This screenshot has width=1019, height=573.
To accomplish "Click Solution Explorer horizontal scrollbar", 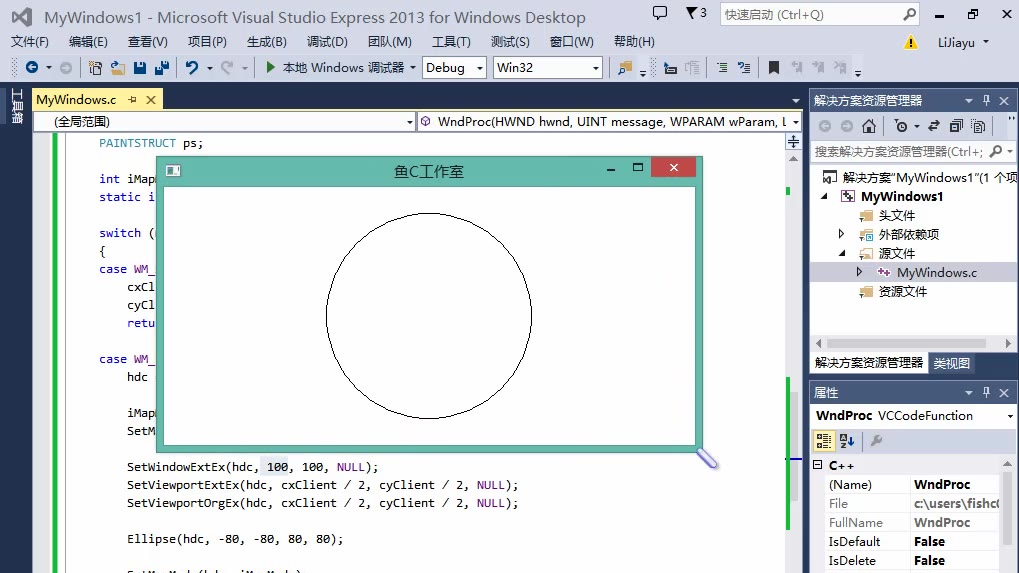I will pos(913,343).
